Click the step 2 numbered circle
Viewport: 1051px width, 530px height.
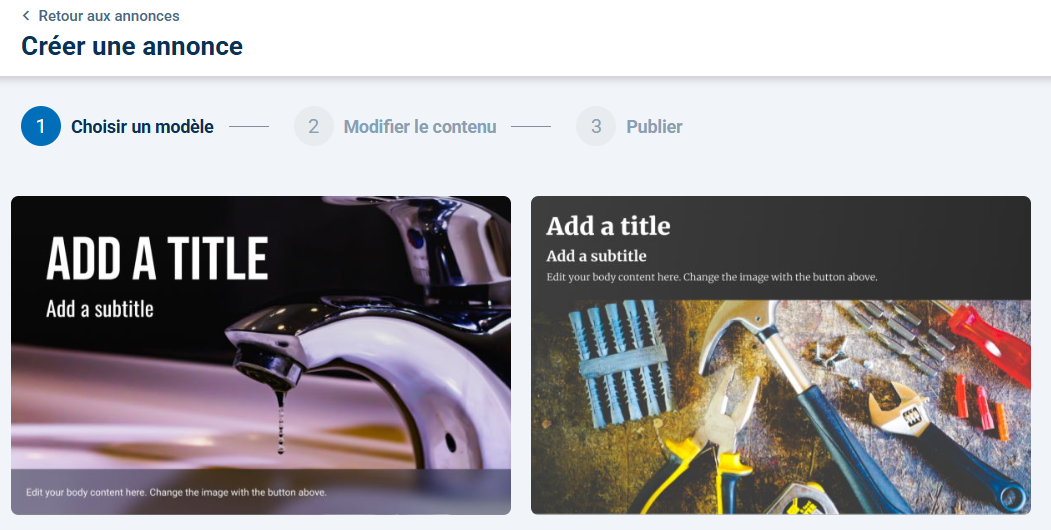pyautogui.click(x=314, y=126)
